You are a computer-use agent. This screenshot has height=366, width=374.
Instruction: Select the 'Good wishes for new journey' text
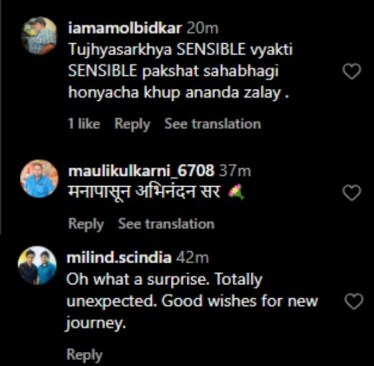click(x=191, y=312)
